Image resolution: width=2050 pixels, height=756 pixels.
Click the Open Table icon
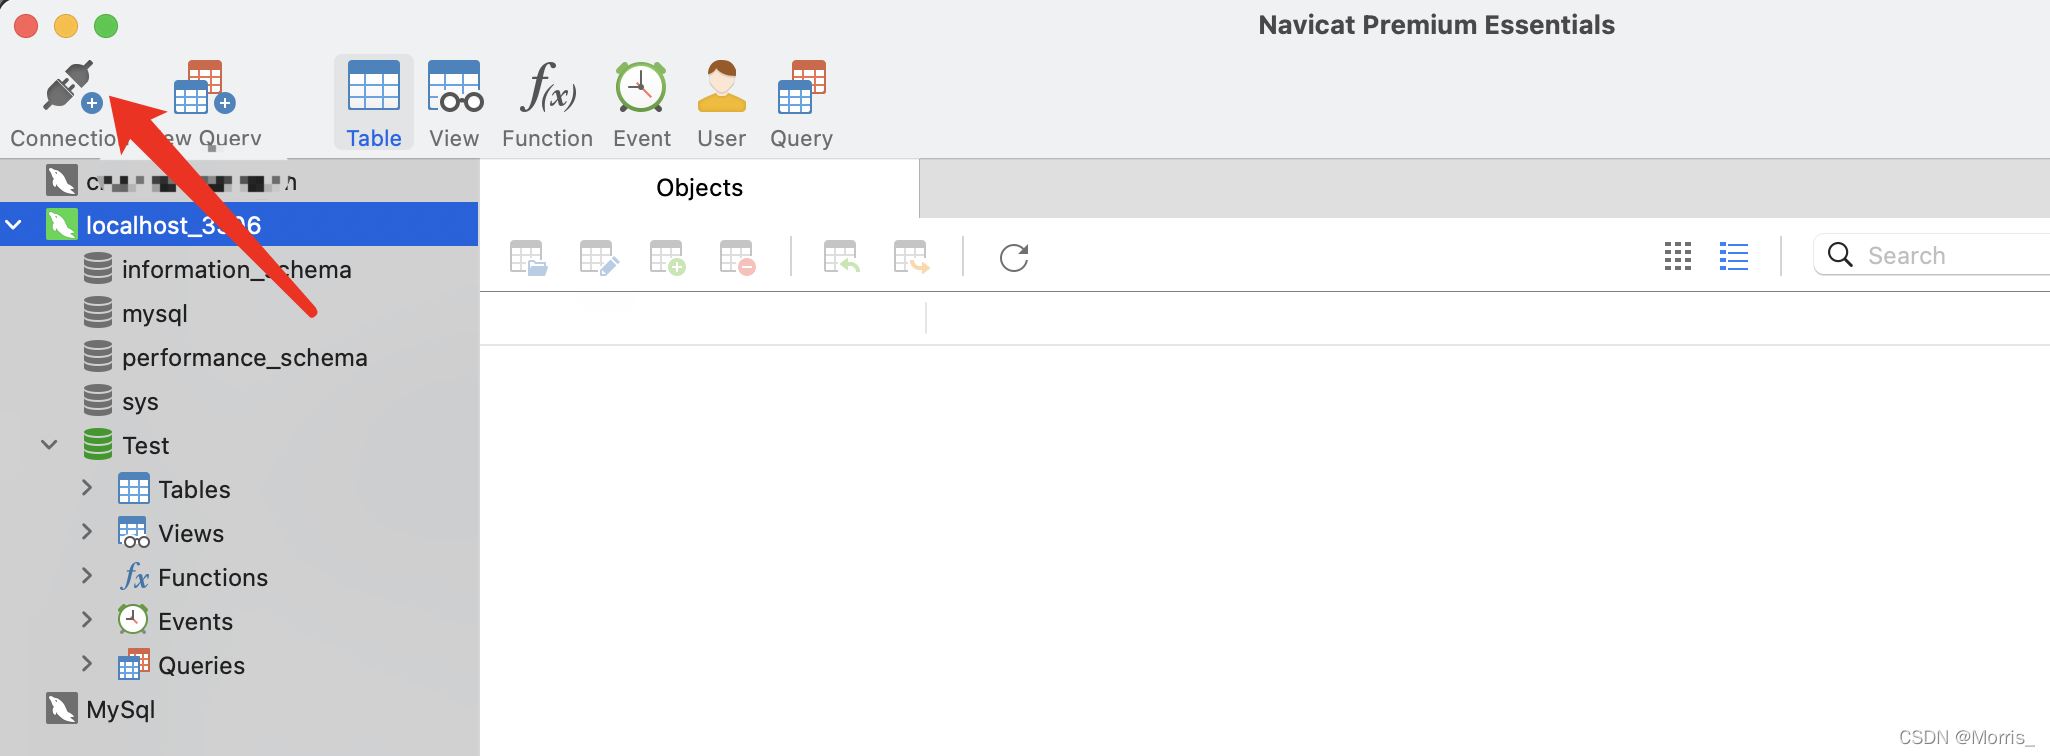pos(528,257)
